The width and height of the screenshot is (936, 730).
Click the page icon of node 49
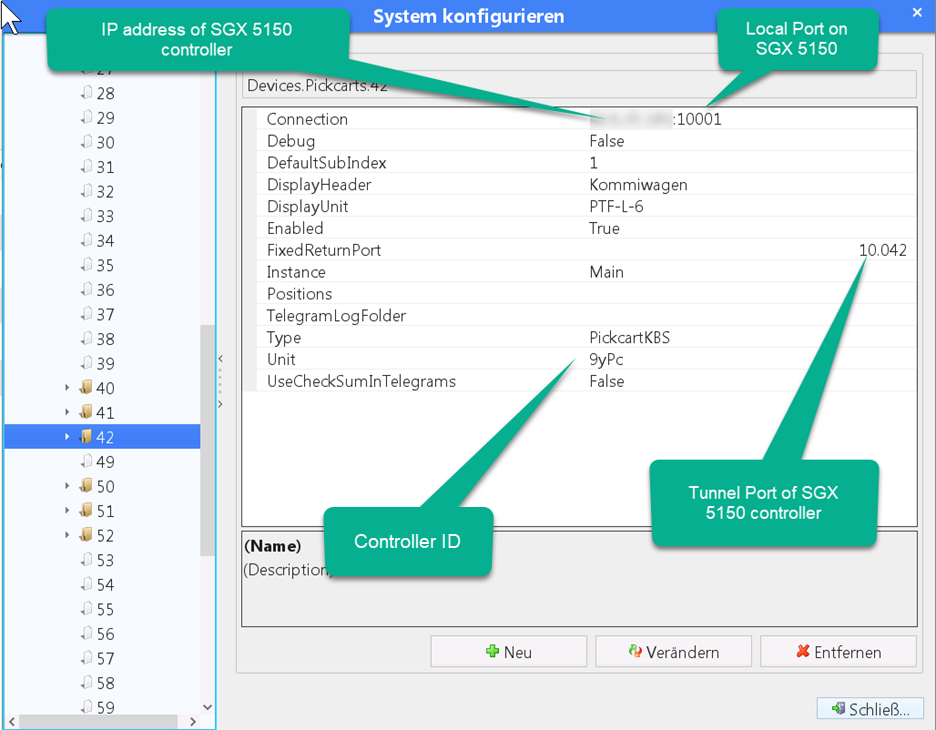point(87,461)
